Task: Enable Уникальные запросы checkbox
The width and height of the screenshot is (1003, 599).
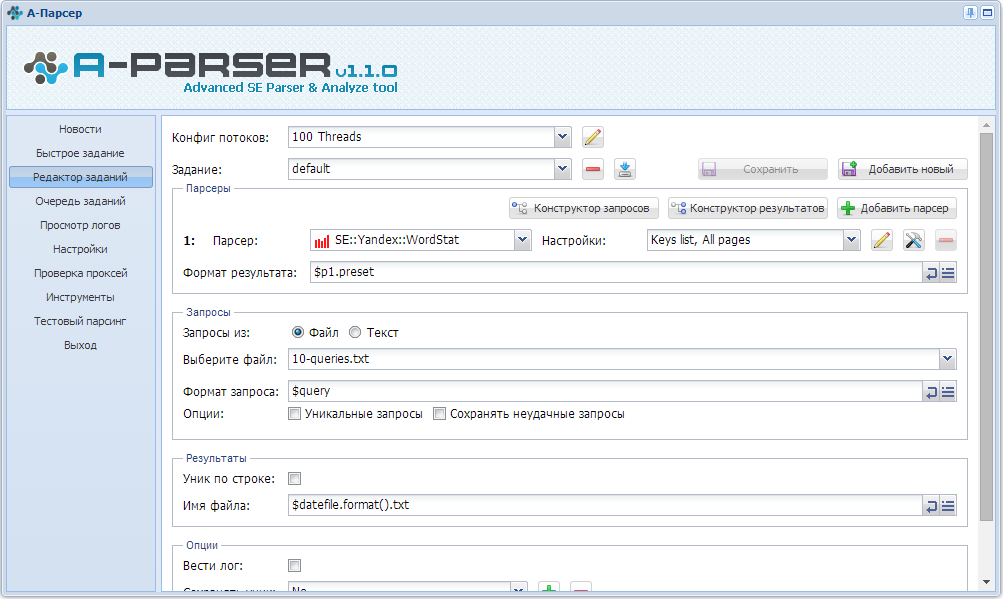Action: (x=294, y=413)
